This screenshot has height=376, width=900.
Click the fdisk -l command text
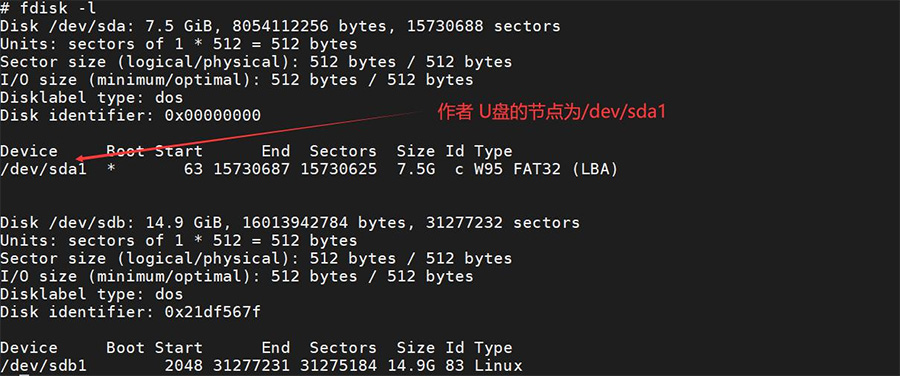coord(57,8)
